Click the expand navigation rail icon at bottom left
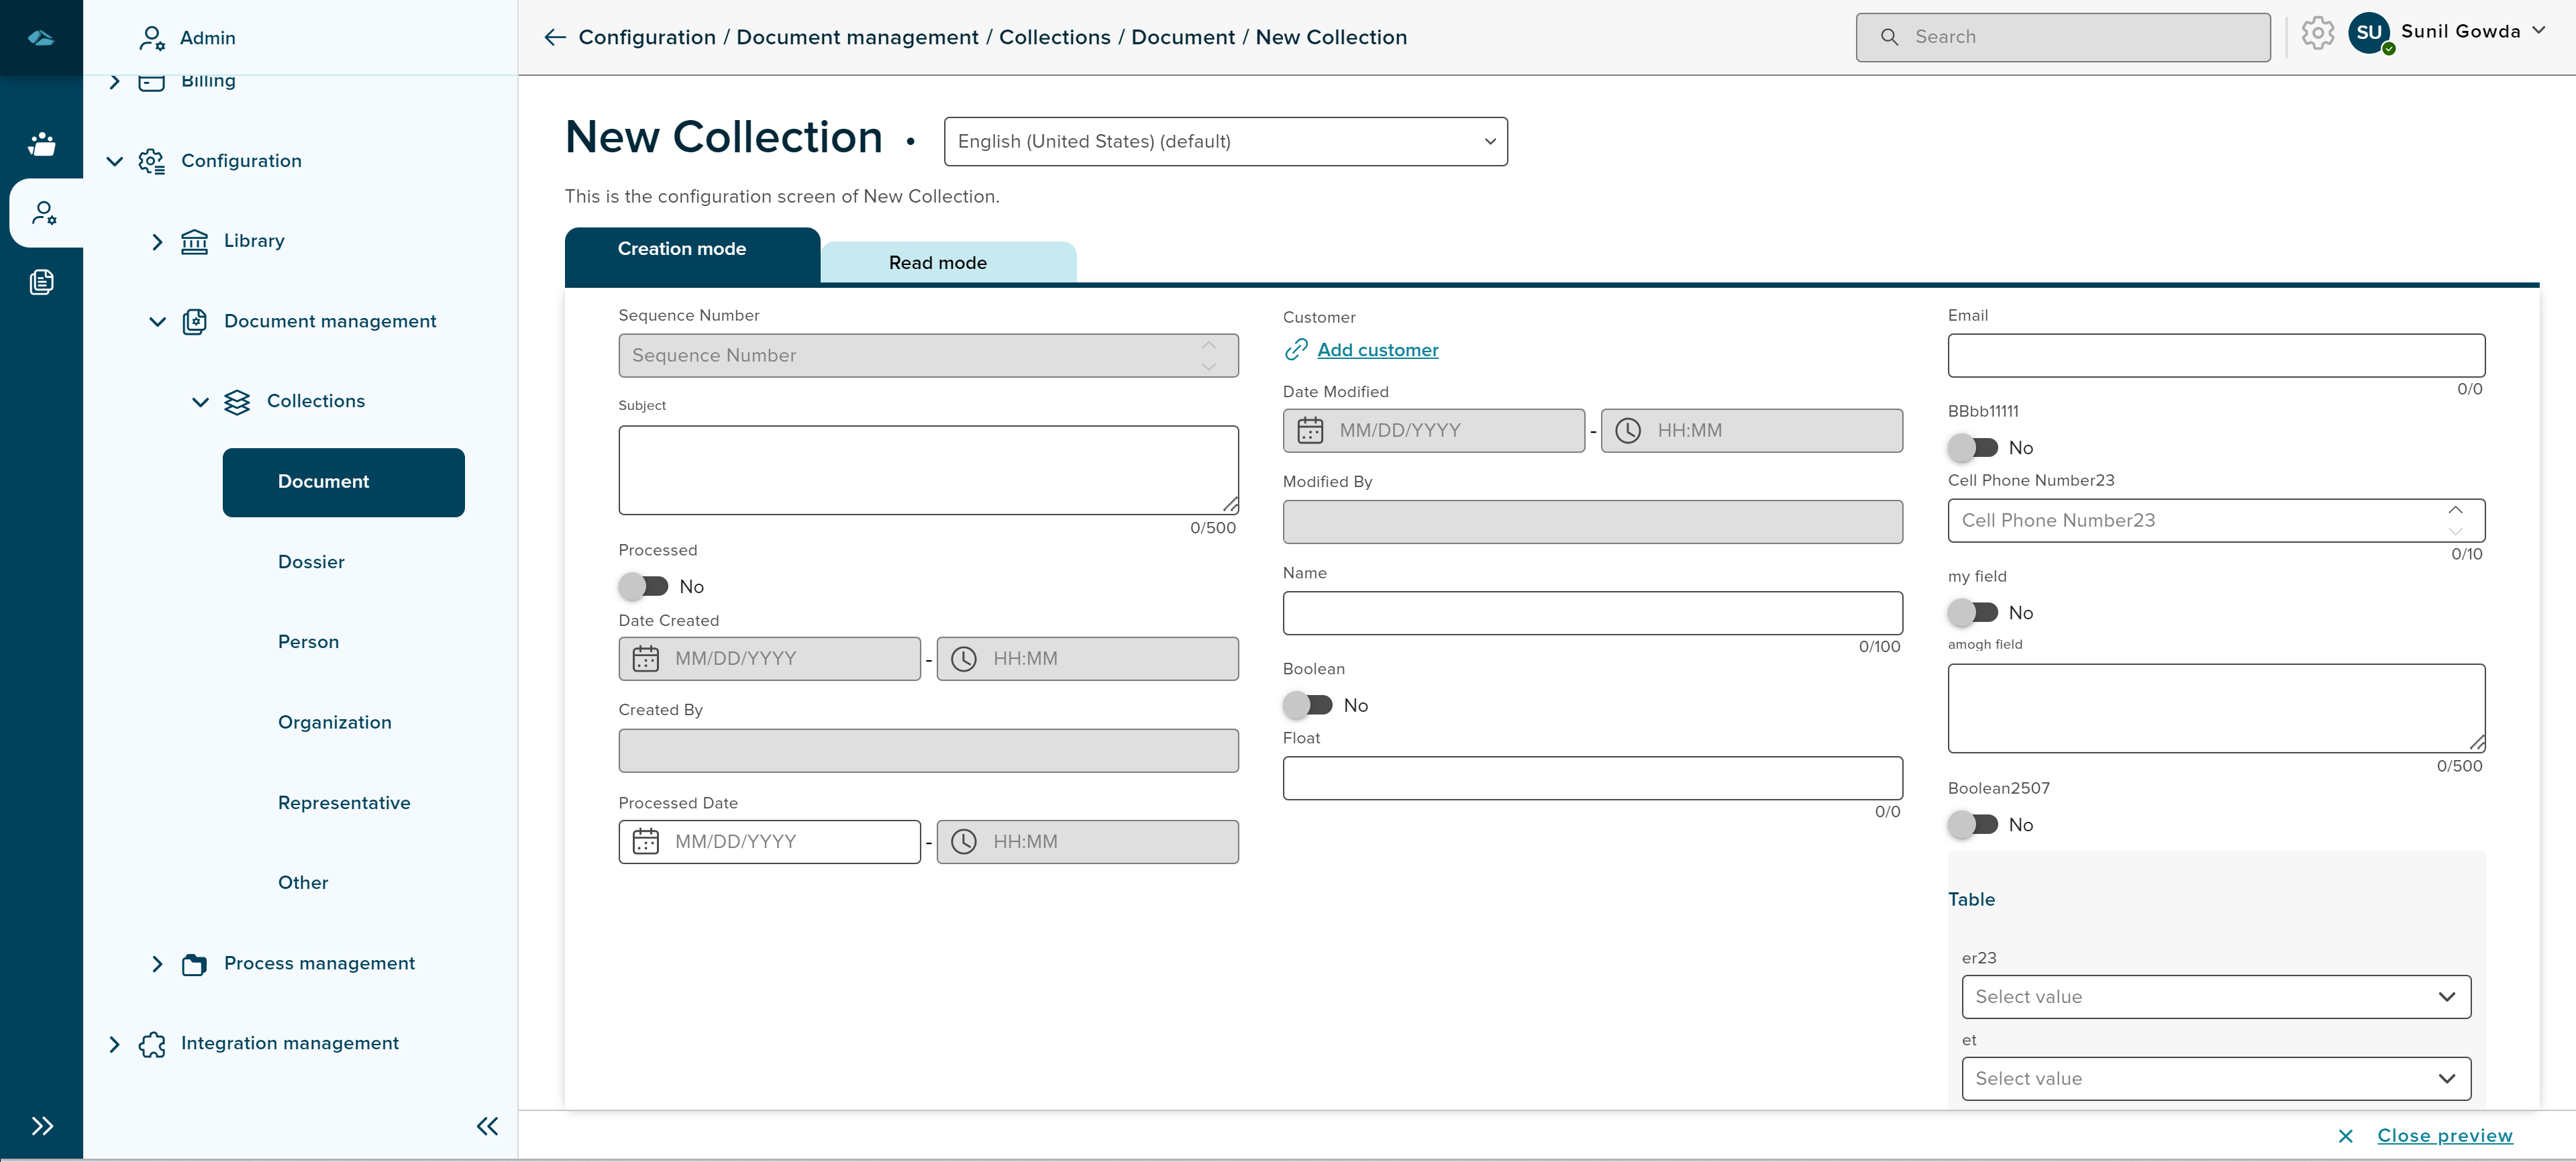Image resolution: width=2576 pixels, height=1162 pixels. tap(41, 1126)
